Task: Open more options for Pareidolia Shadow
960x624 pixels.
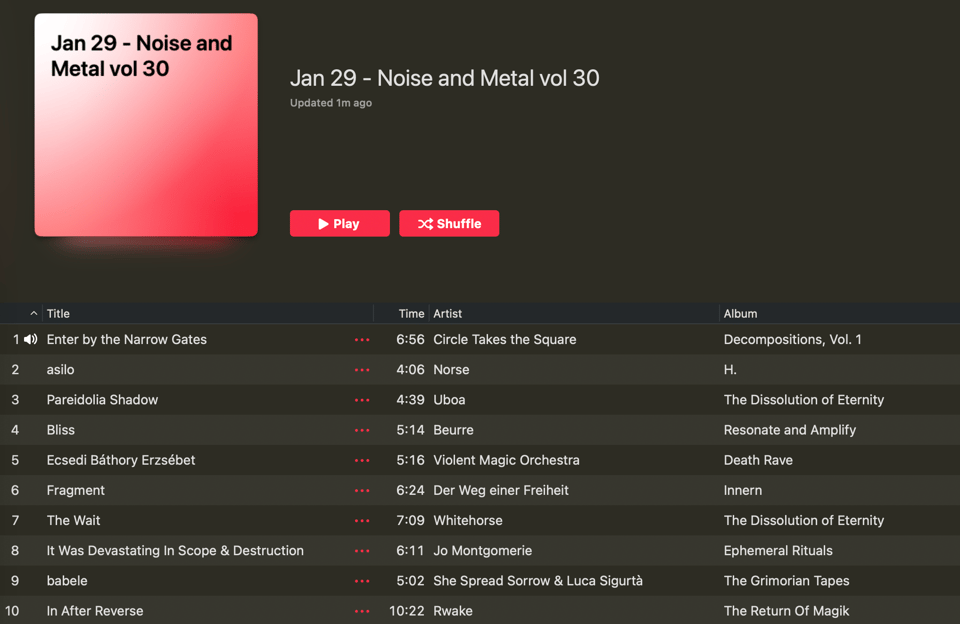Action: [x=362, y=400]
